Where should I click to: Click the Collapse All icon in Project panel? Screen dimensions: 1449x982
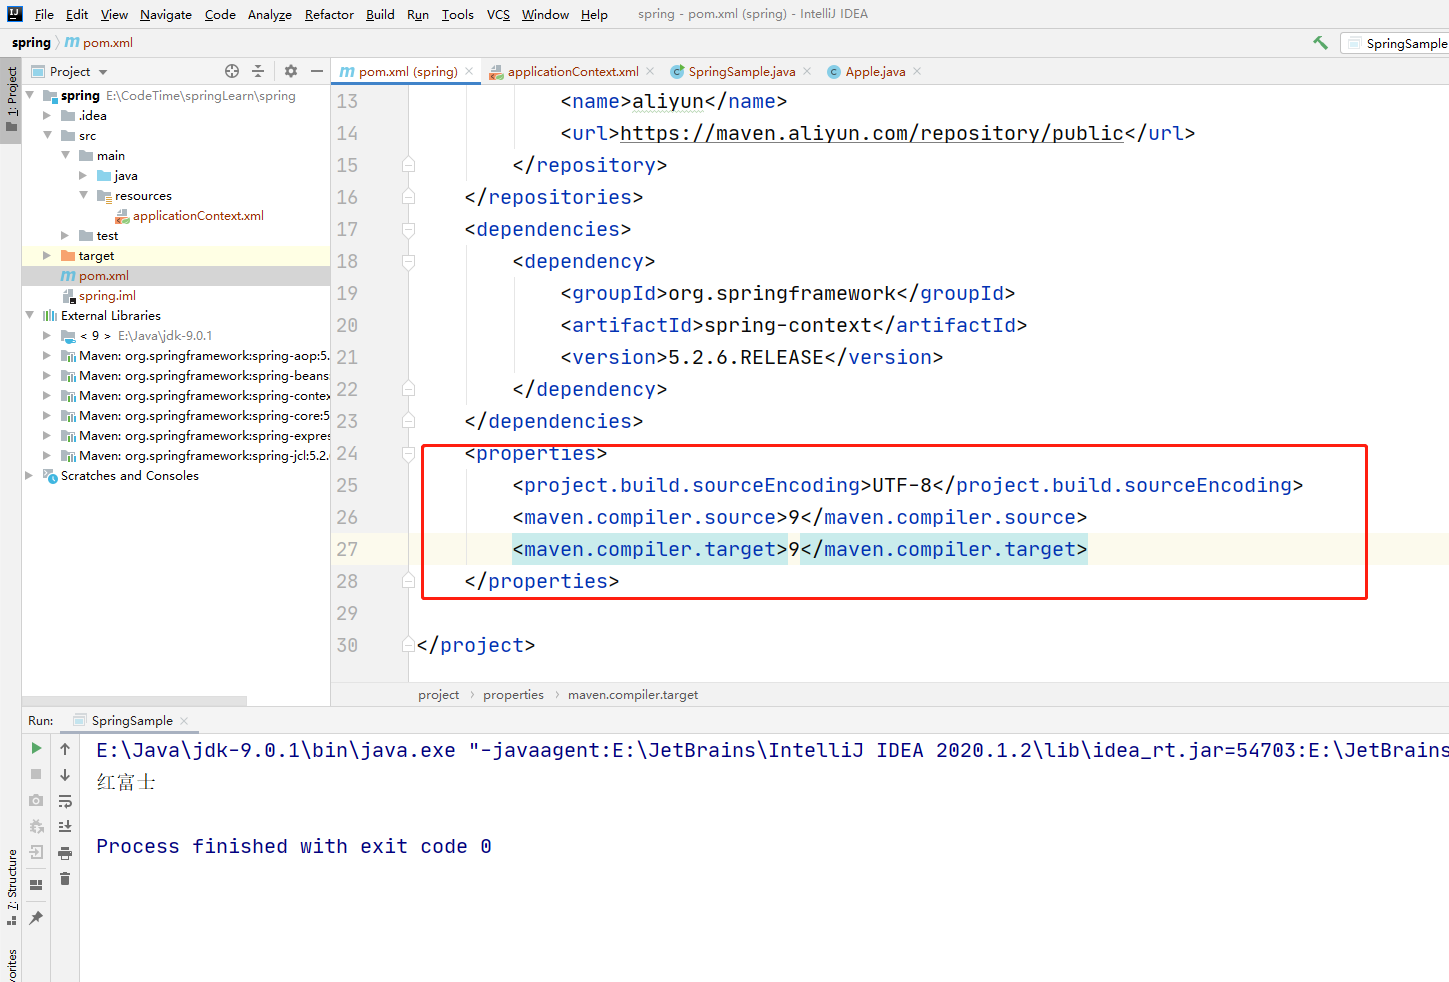[x=258, y=71]
